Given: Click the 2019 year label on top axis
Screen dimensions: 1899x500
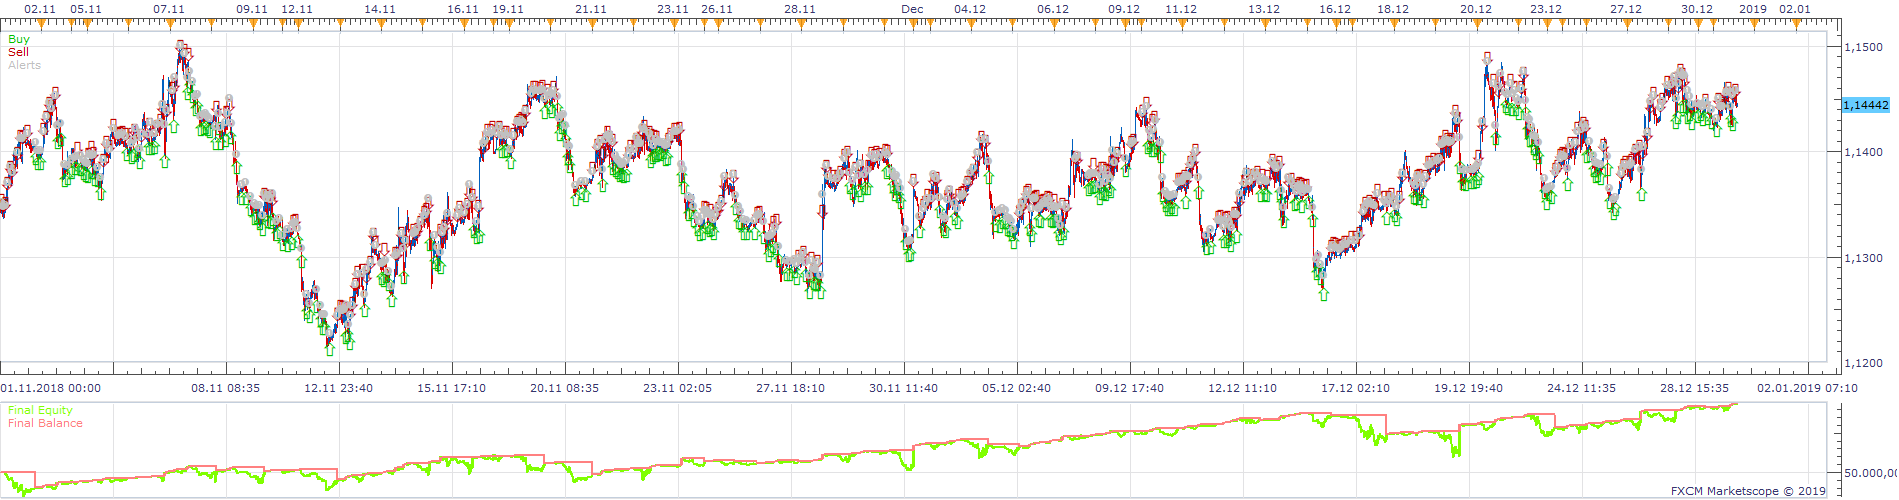Looking at the screenshot, I should (x=1753, y=9).
